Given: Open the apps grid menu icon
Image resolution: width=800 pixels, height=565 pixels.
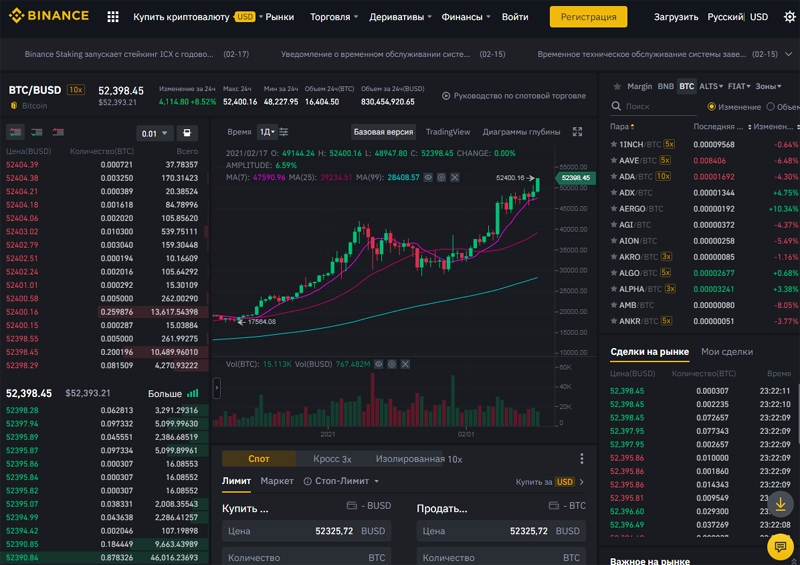Looking at the screenshot, I should pyautogui.click(x=113, y=17).
